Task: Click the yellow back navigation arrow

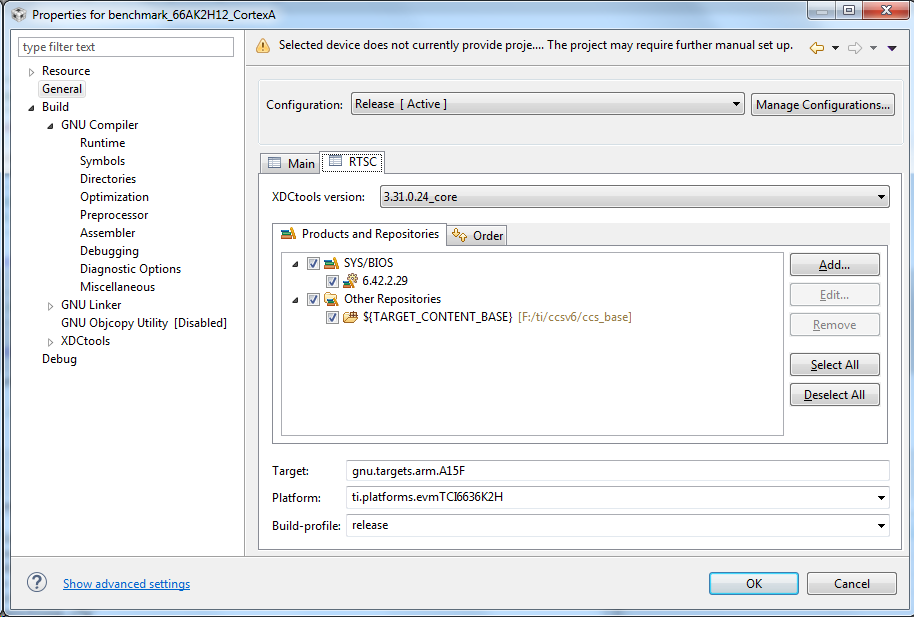Action: pyautogui.click(x=817, y=48)
